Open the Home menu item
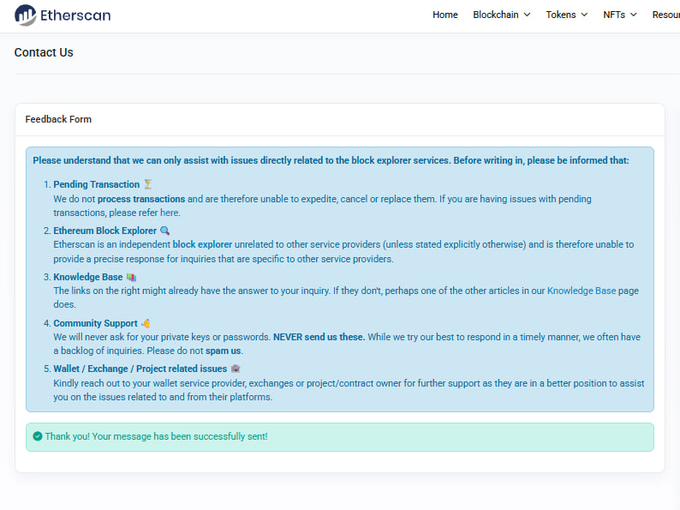Image resolution: width=680 pixels, height=510 pixels. [445, 15]
